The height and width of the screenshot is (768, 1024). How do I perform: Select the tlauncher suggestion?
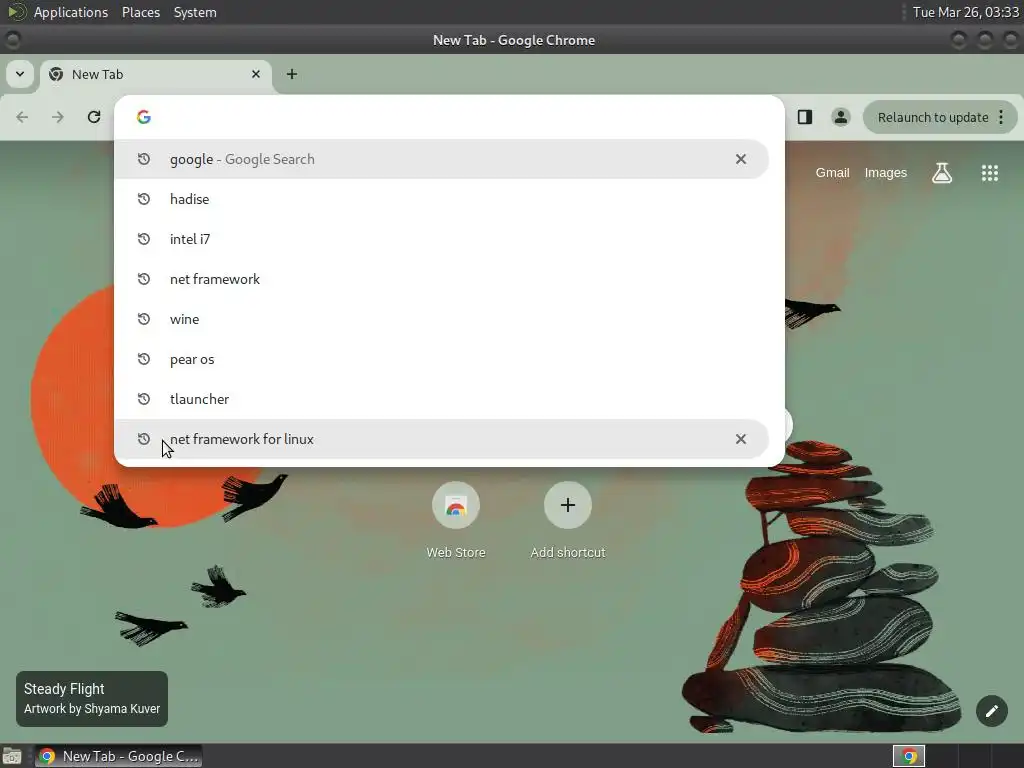click(441, 399)
